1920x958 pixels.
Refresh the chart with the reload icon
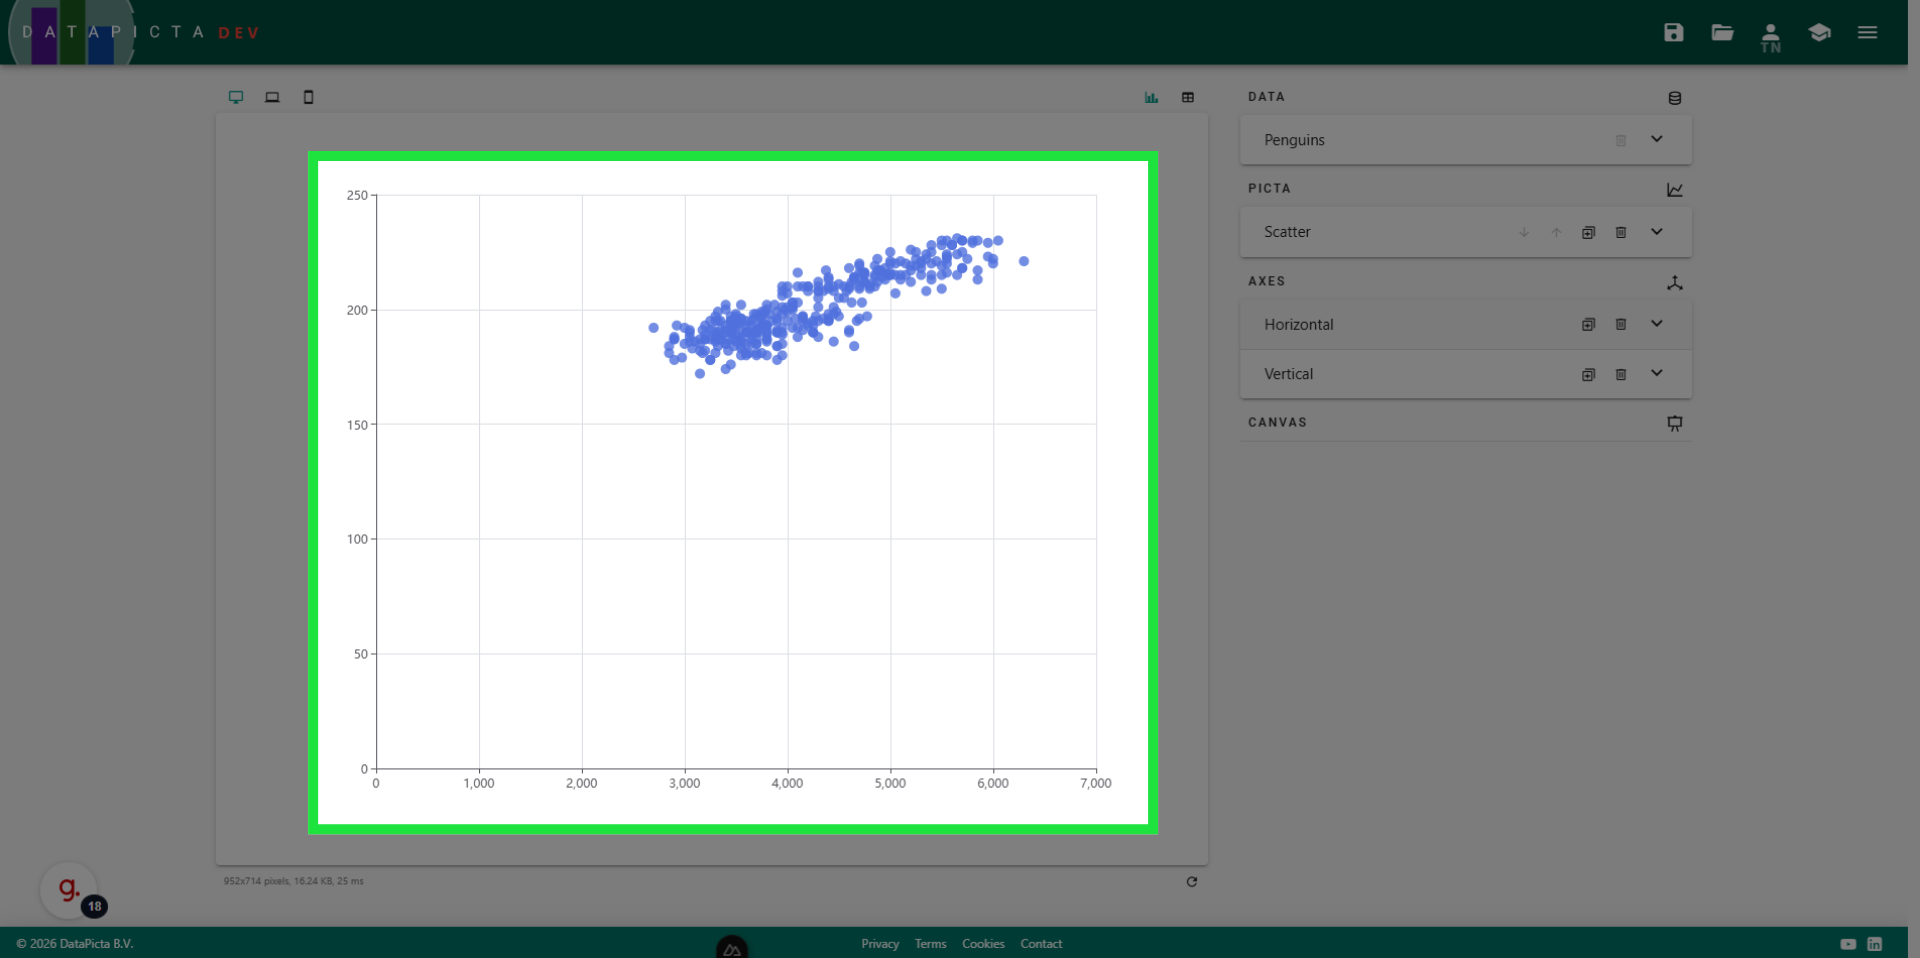pyautogui.click(x=1192, y=882)
